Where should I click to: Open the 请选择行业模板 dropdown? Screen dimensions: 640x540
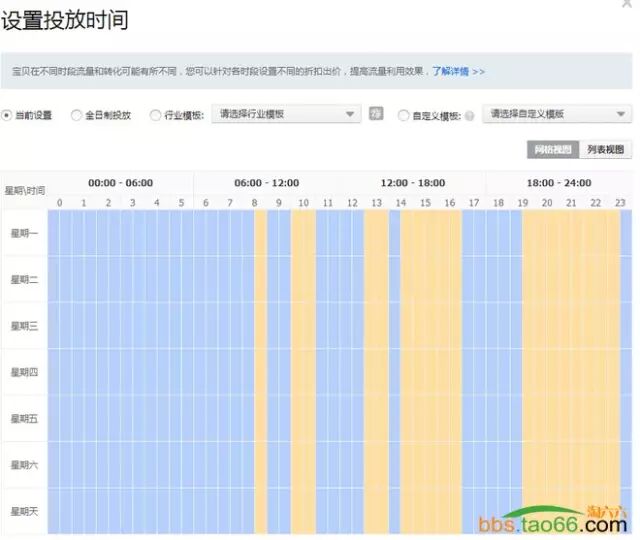point(286,114)
